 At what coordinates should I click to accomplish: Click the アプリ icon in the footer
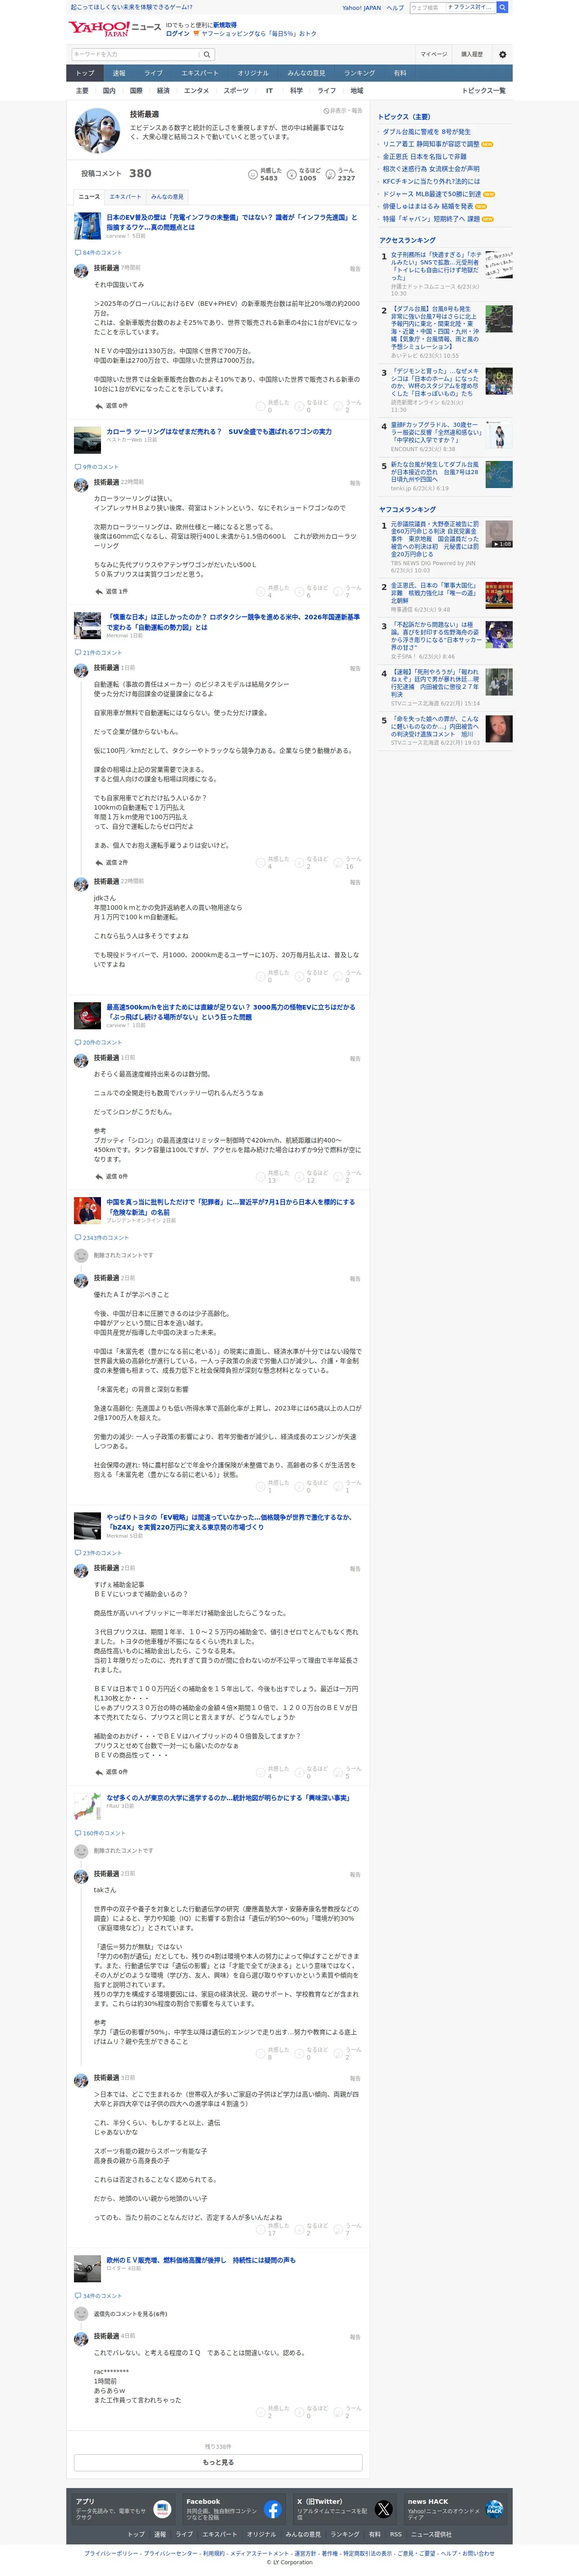(161, 2509)
